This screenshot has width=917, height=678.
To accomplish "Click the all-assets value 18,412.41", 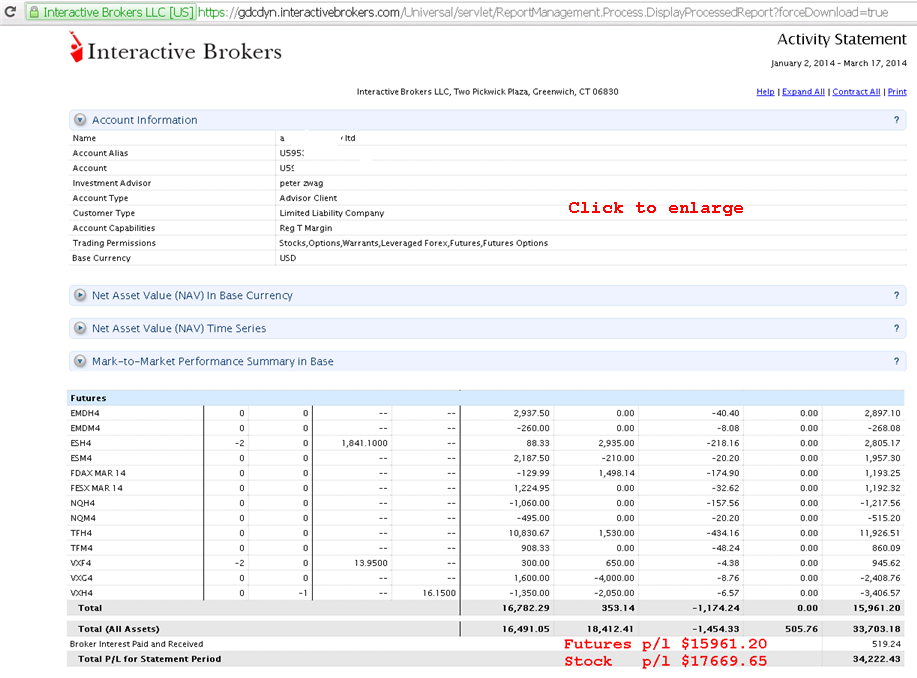I will pos(610,629).
